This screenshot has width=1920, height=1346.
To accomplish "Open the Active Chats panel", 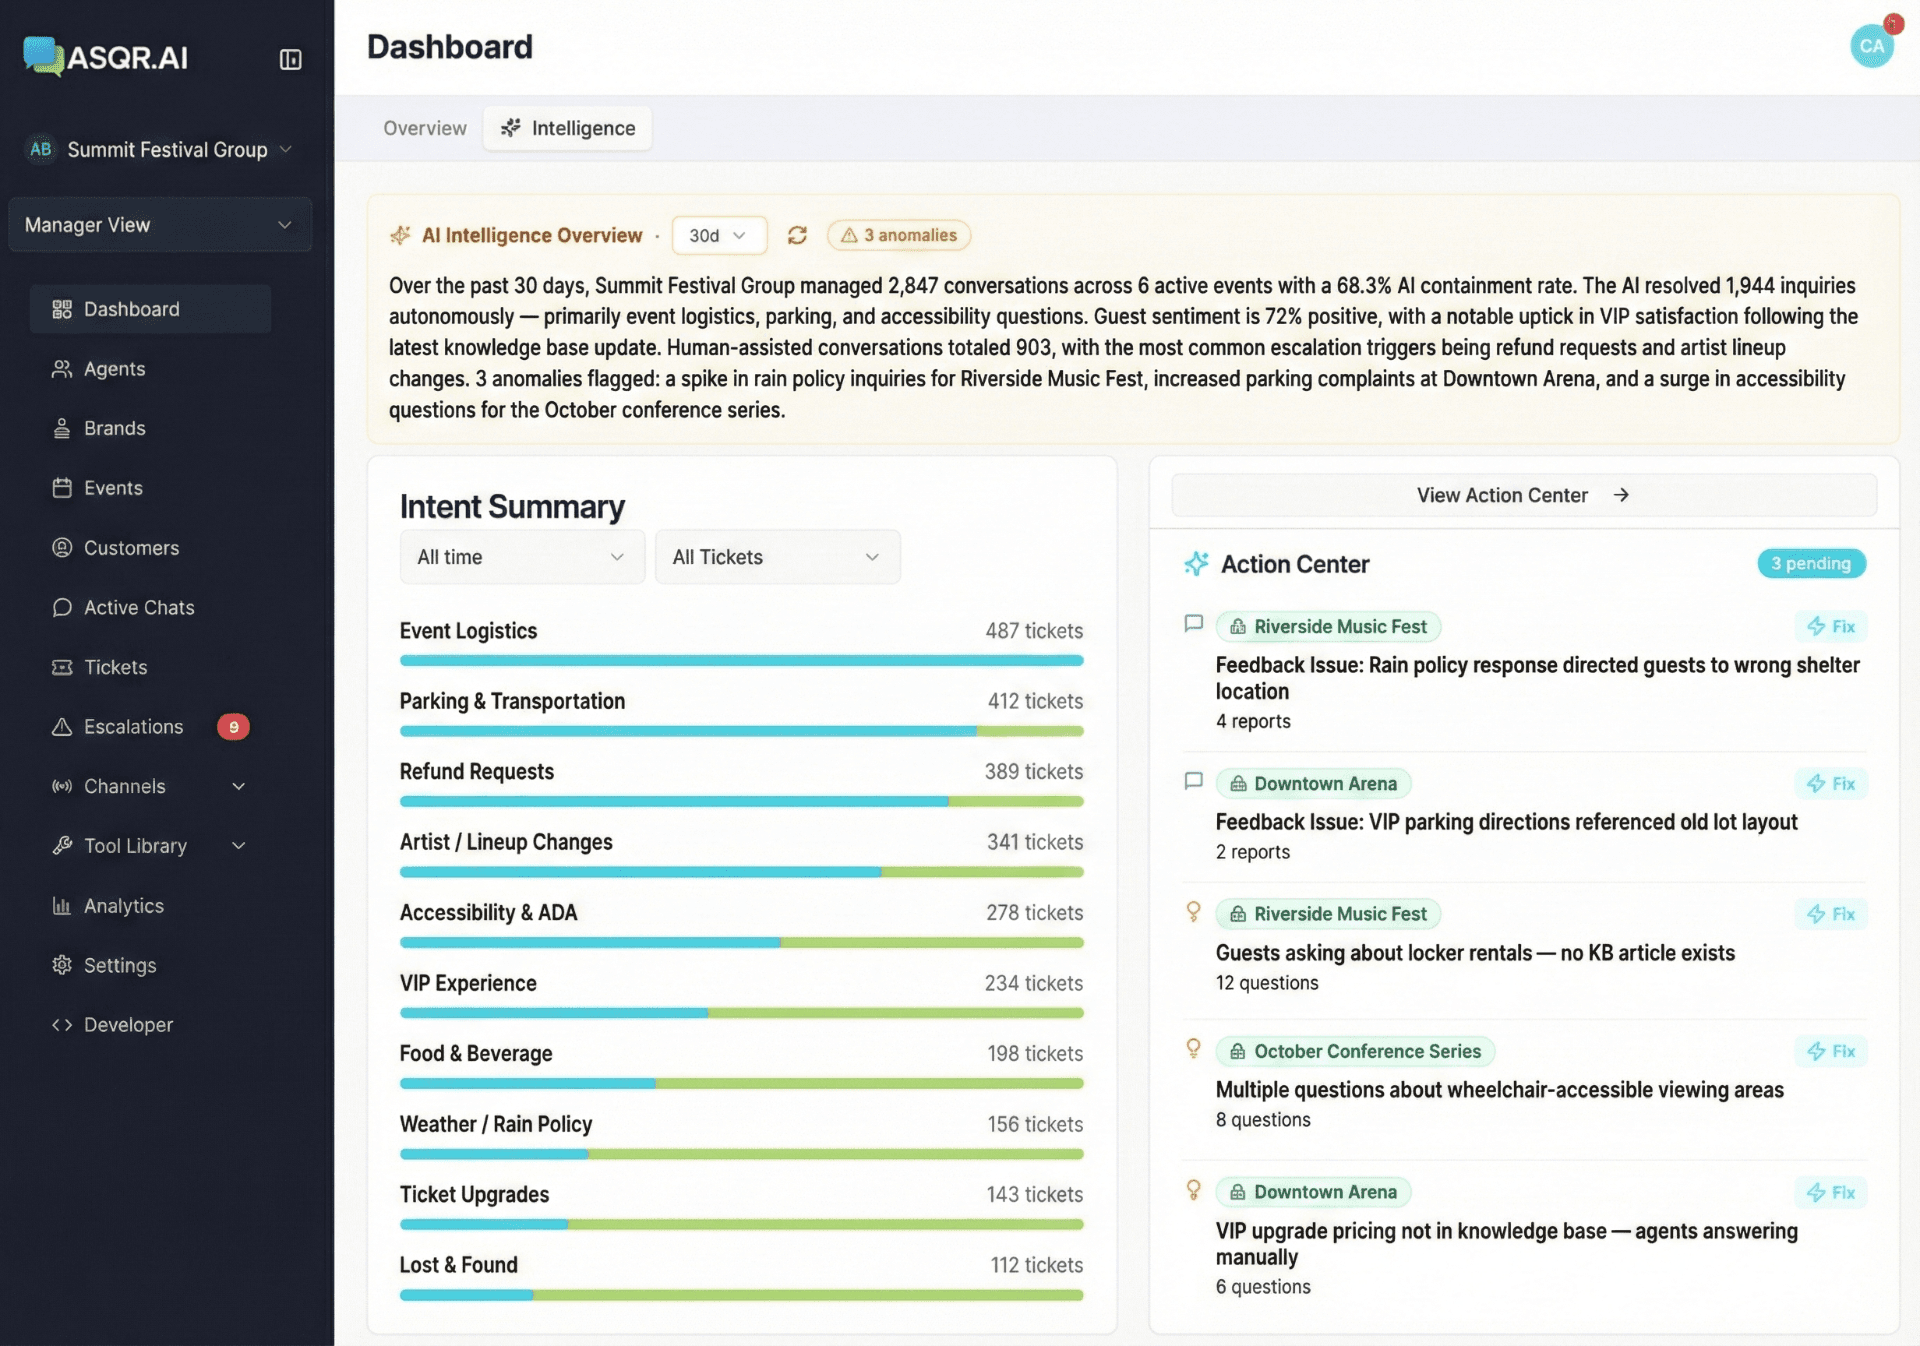I will 62,607.
